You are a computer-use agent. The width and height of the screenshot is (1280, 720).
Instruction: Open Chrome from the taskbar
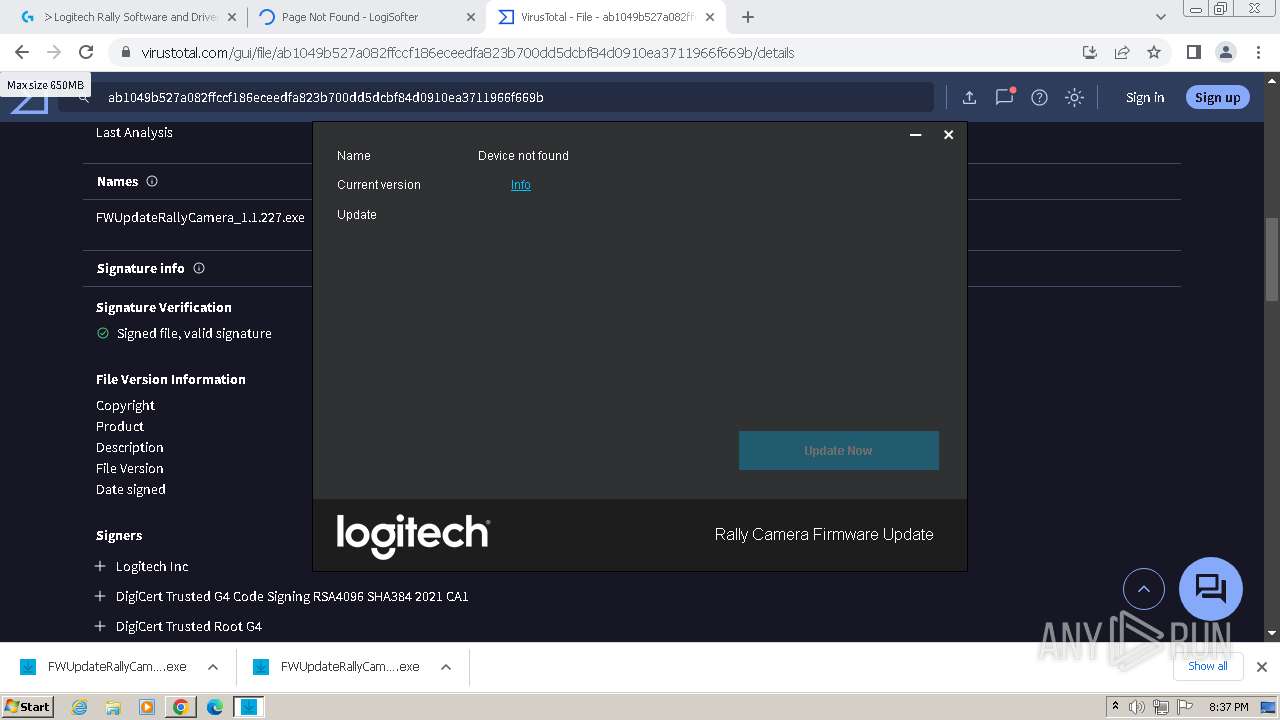tap(180, 707)
